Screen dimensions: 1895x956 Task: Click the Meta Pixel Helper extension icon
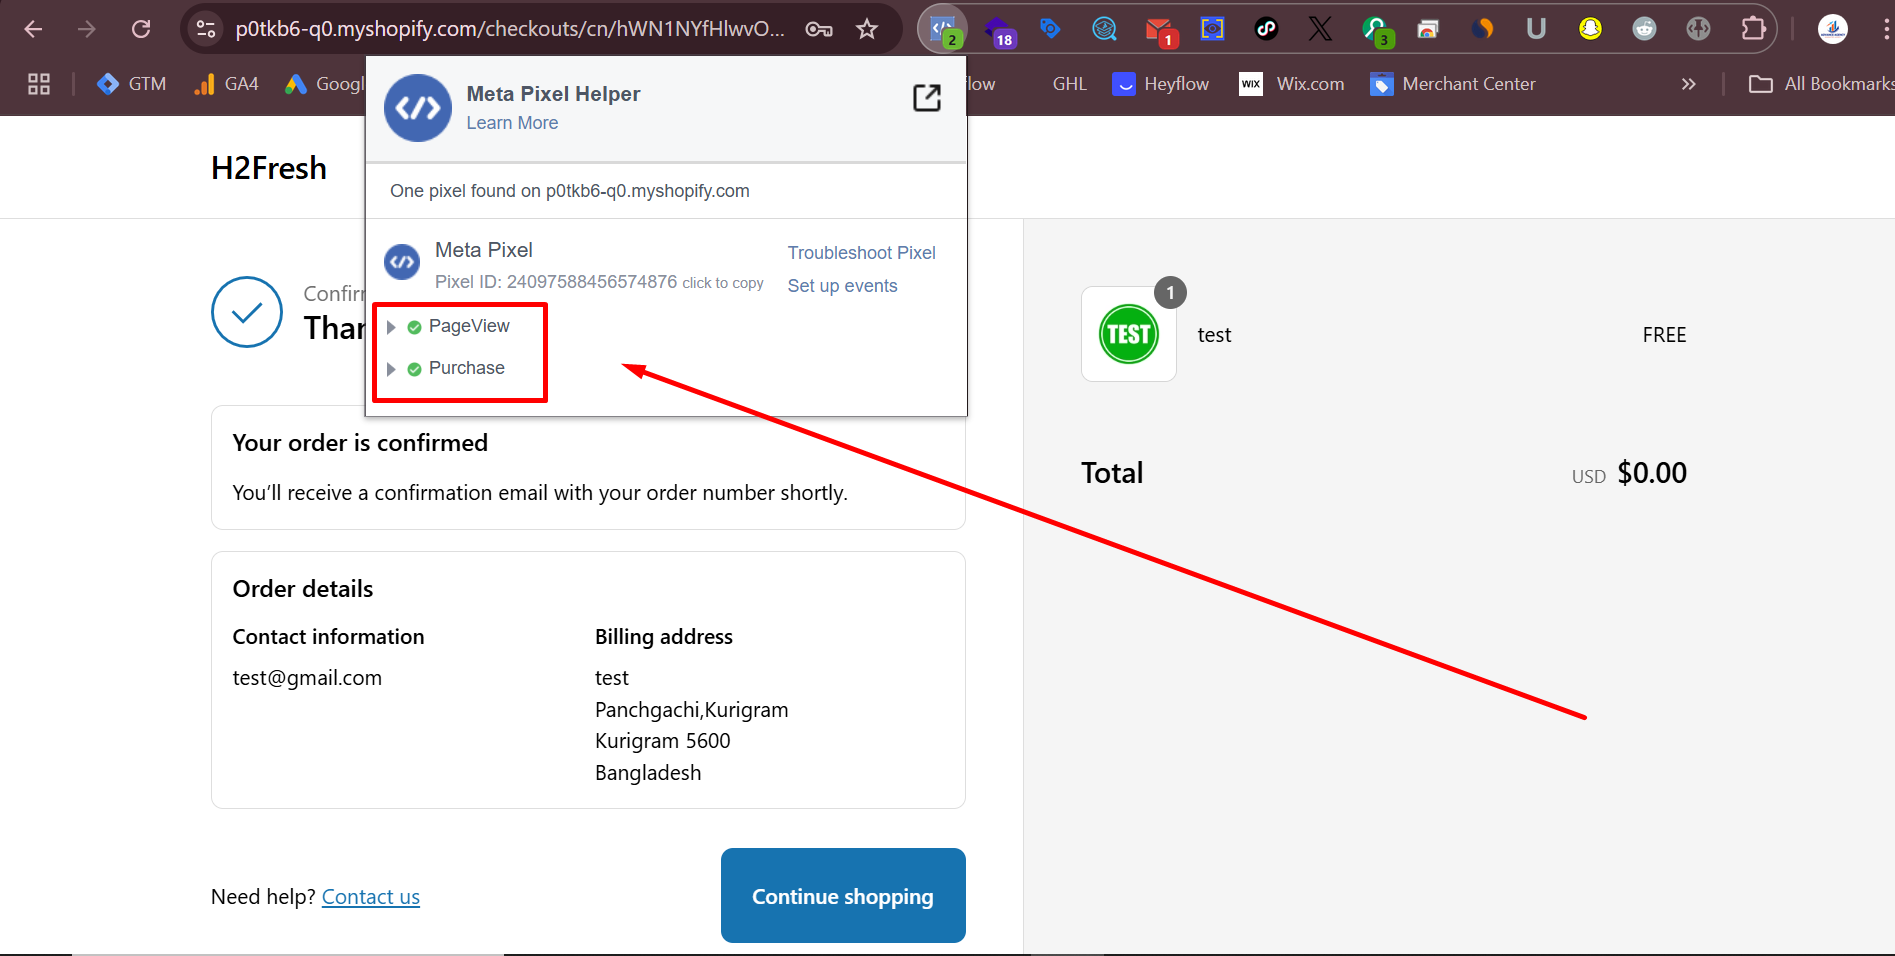(942, 29)
